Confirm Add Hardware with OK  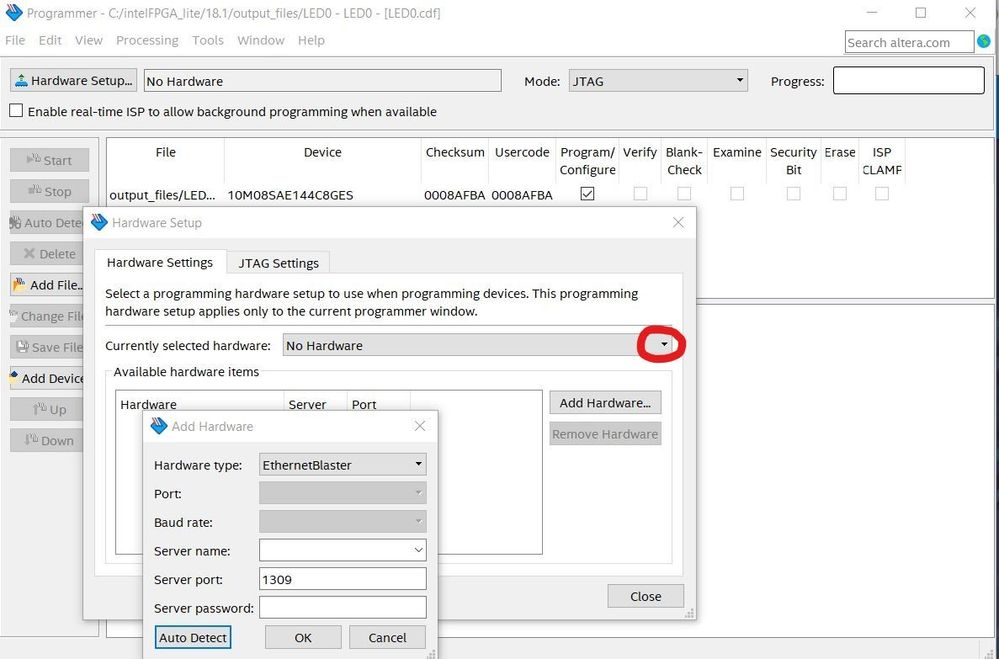coord(303,637)
